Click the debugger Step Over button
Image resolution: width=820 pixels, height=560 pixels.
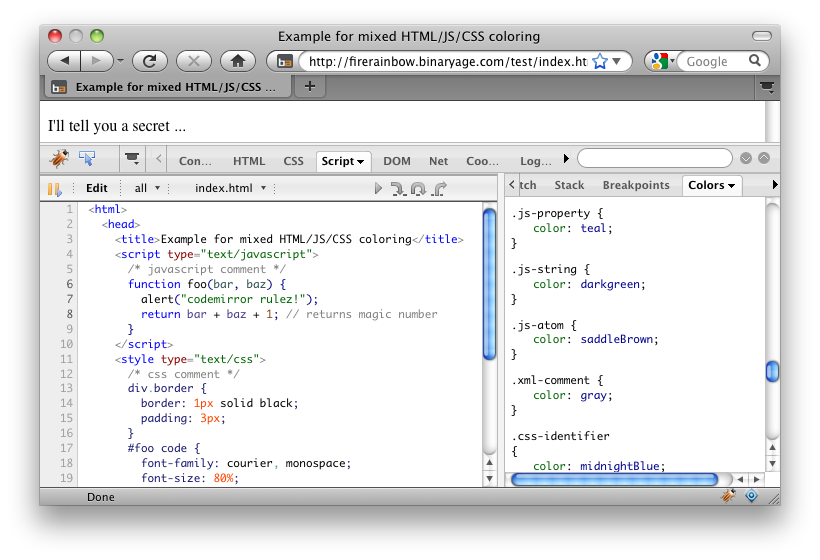coord(418,188)
